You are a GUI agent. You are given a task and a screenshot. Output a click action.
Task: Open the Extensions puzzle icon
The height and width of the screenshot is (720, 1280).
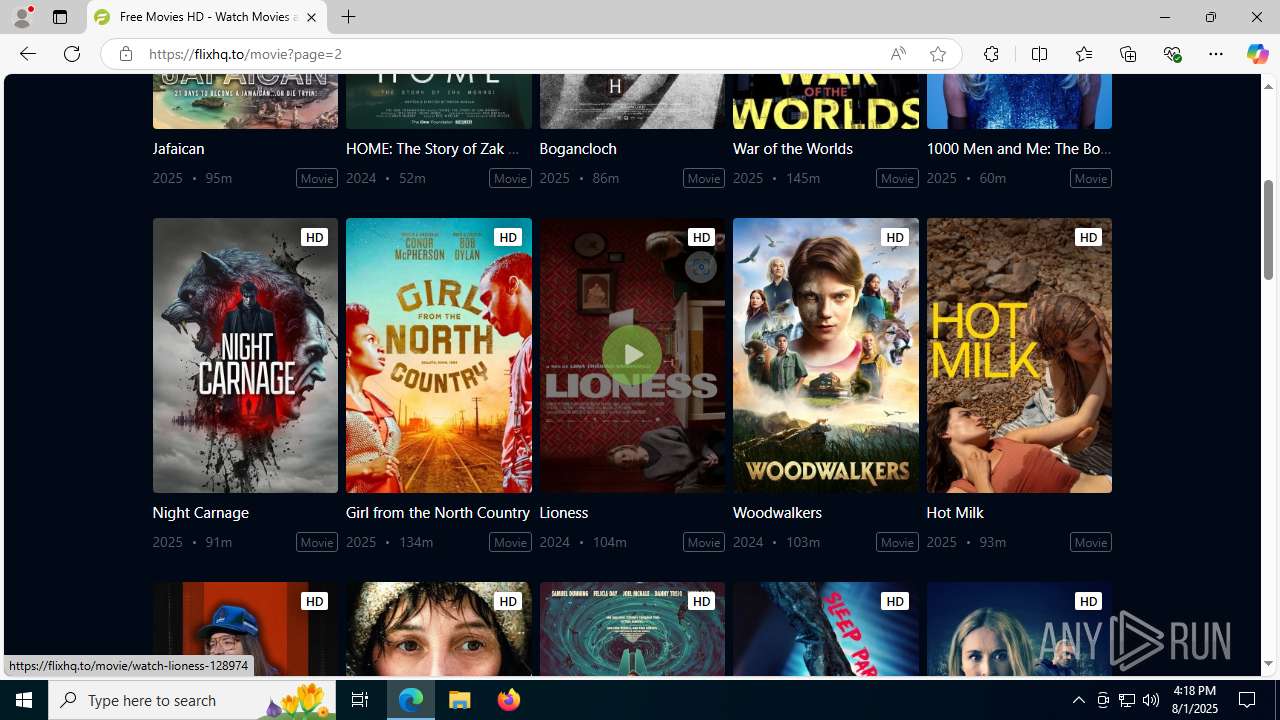pos(991,54)
